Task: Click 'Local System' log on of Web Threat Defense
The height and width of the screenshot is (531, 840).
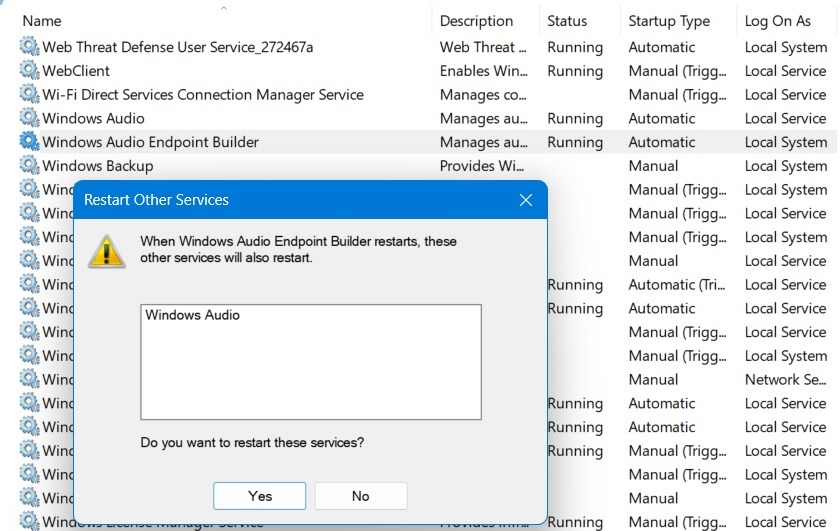Action: [x=785, y=48]
